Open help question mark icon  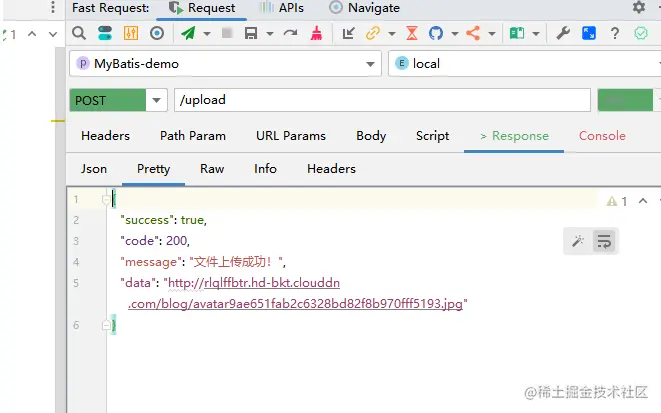615,33
